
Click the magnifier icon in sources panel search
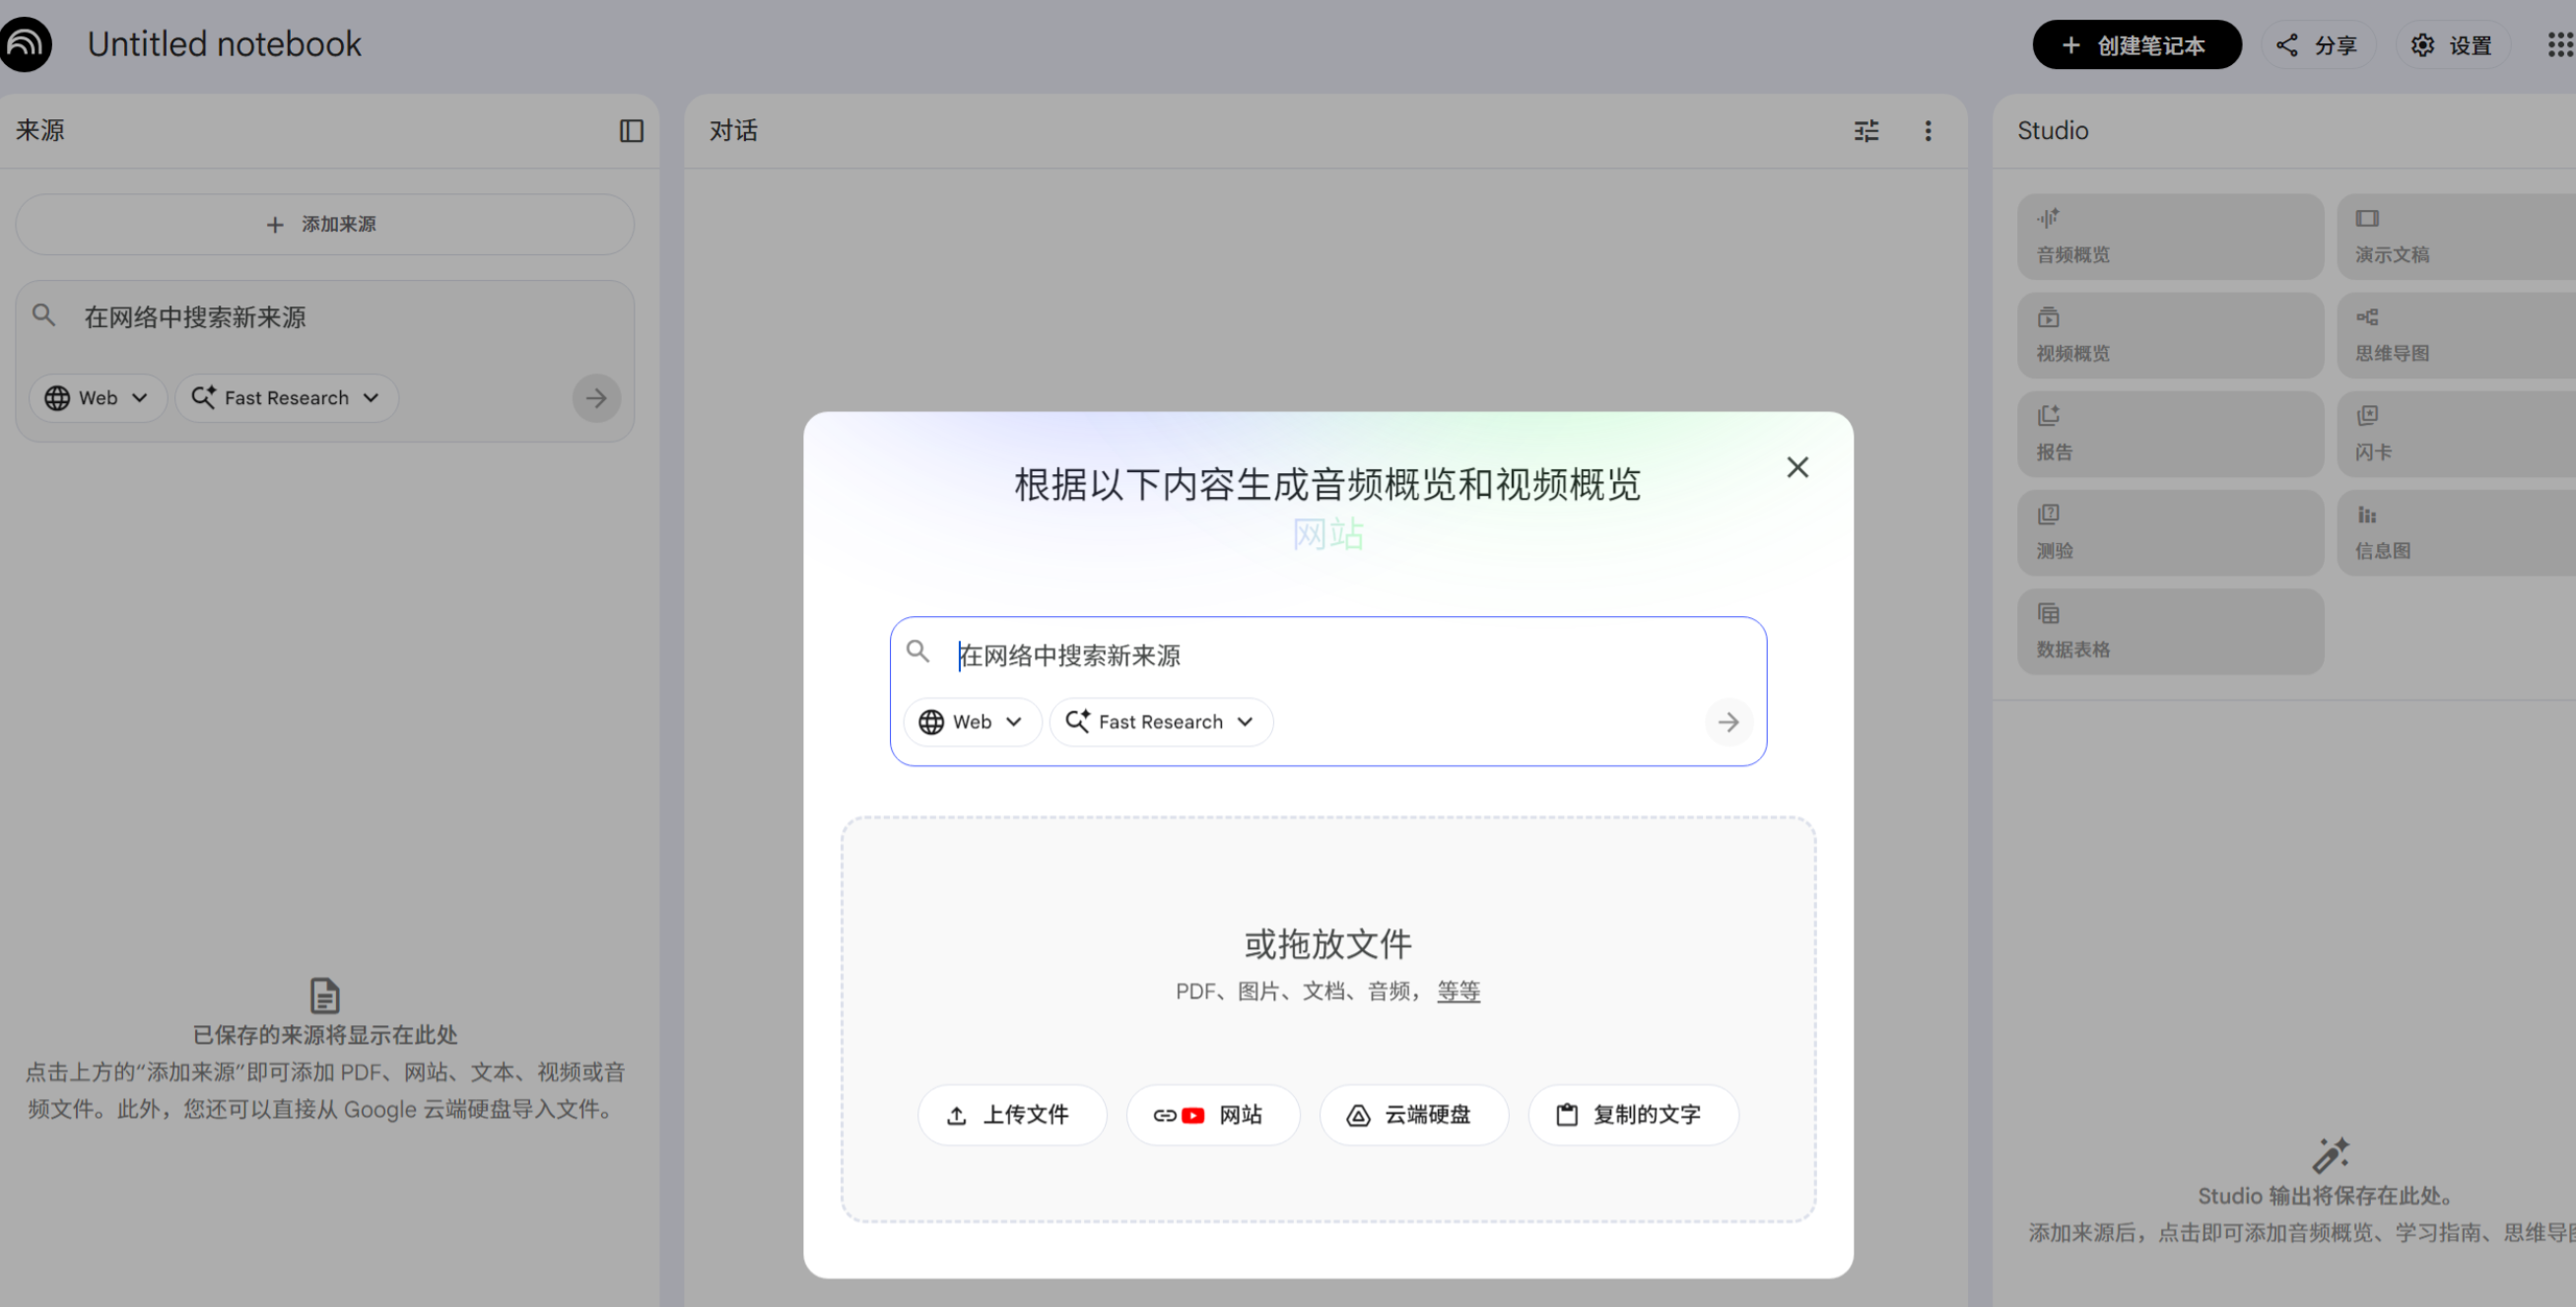(43, 315)
